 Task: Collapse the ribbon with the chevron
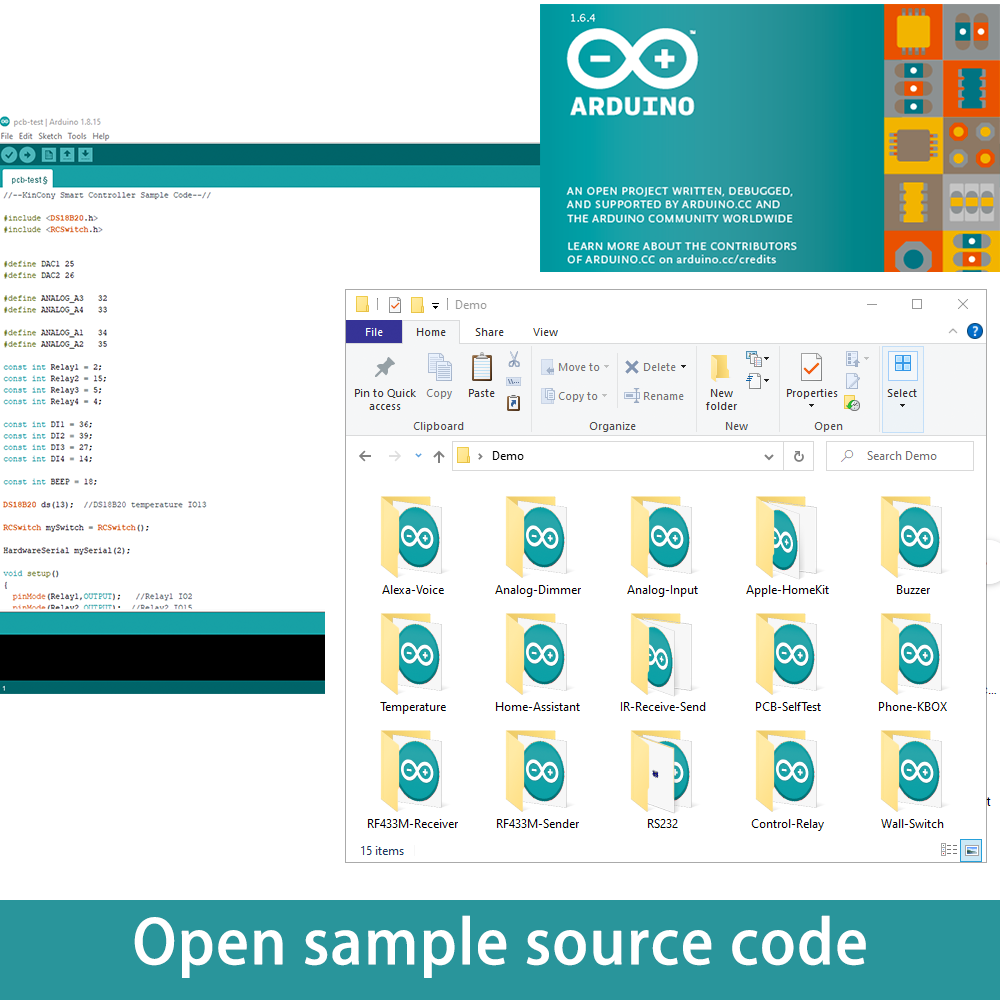950,332
